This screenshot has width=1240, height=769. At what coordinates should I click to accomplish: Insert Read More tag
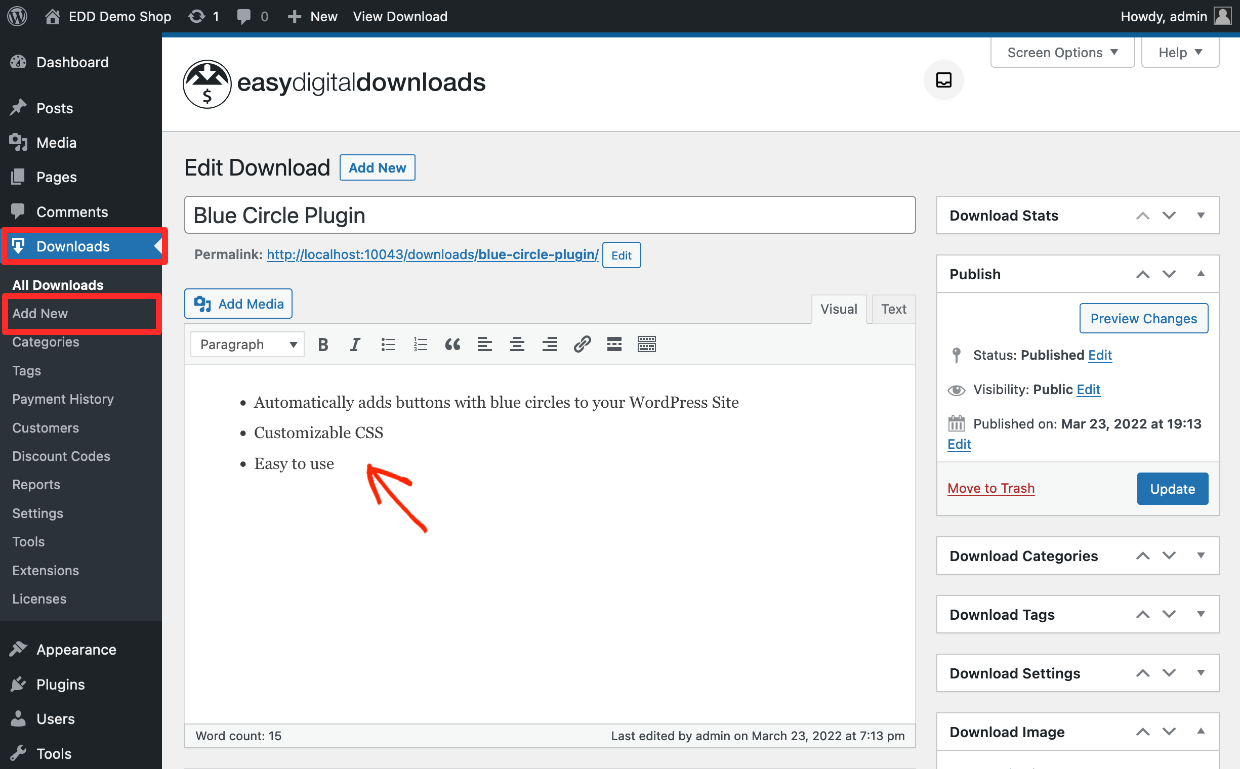click(x=614, y=344)
